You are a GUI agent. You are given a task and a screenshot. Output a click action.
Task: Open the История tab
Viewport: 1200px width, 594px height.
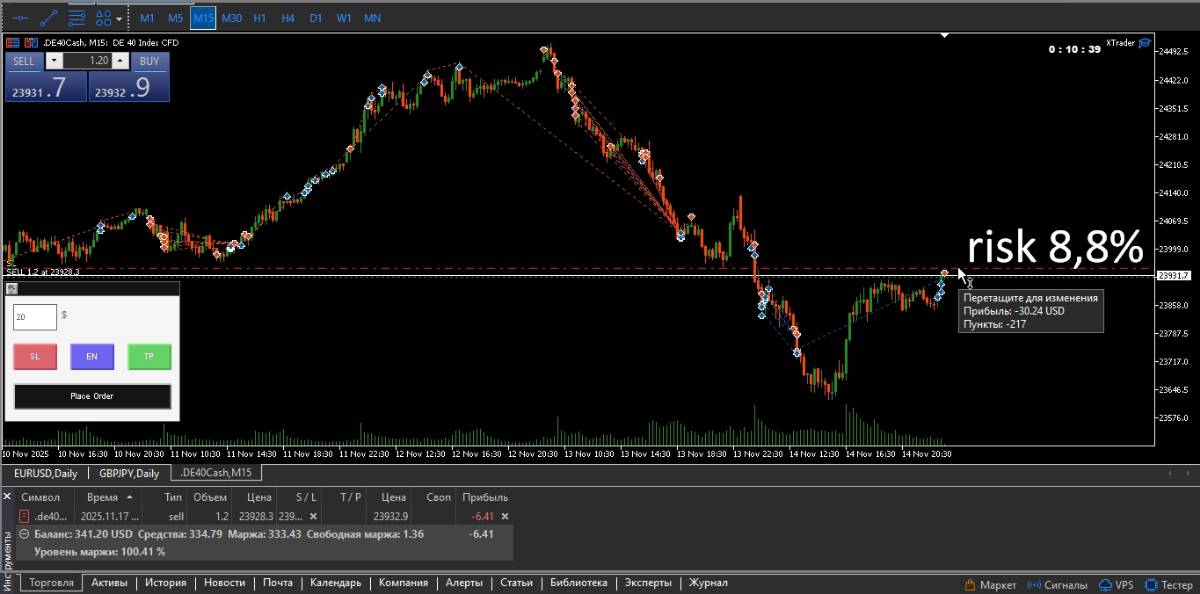(x=165, y=583)
